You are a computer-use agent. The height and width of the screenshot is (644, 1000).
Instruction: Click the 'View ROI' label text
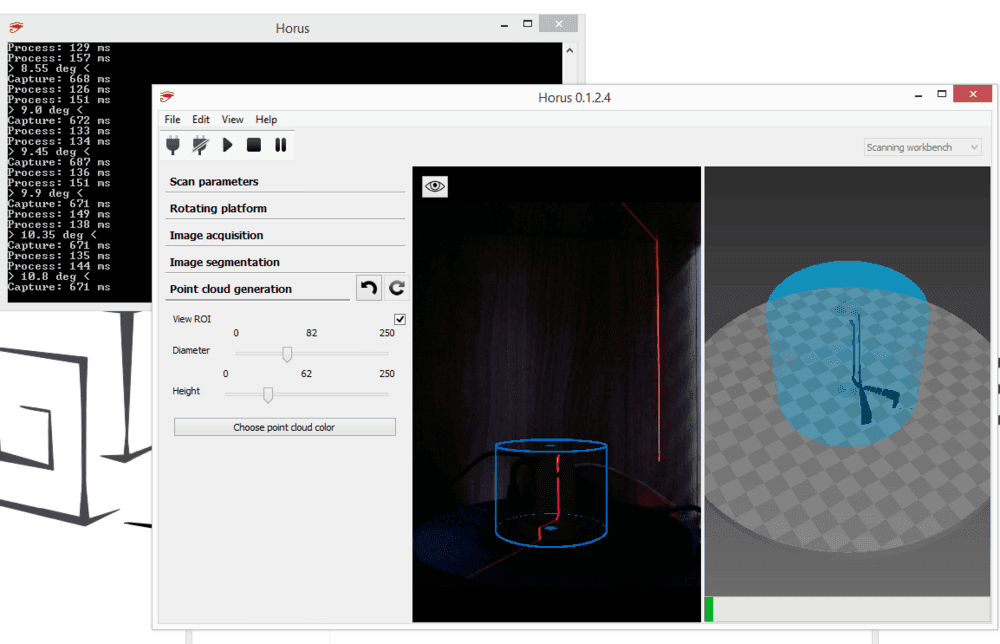pyautogui.click(x=191, y=319)
